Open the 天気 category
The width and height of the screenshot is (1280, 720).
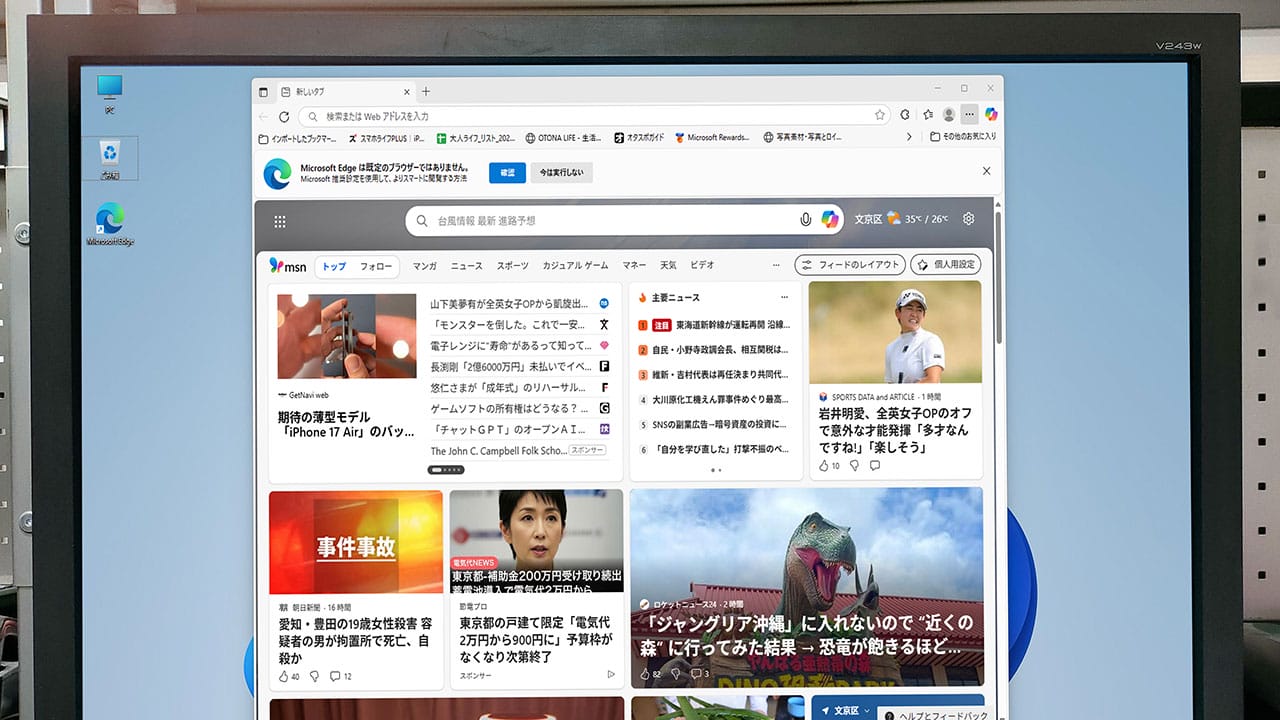tap(667, 266)
